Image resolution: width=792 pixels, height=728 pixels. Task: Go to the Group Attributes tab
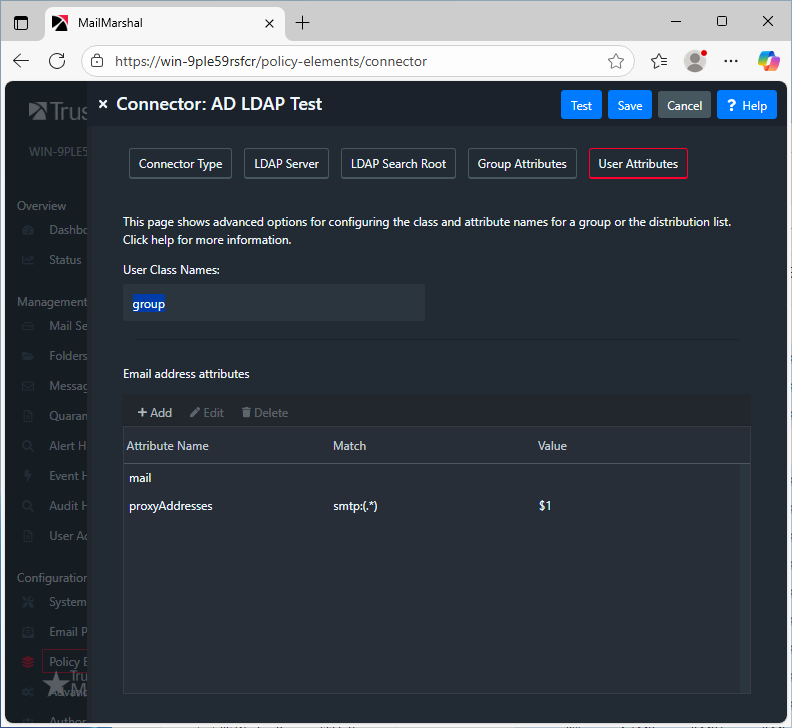click(x=522, y=164)
